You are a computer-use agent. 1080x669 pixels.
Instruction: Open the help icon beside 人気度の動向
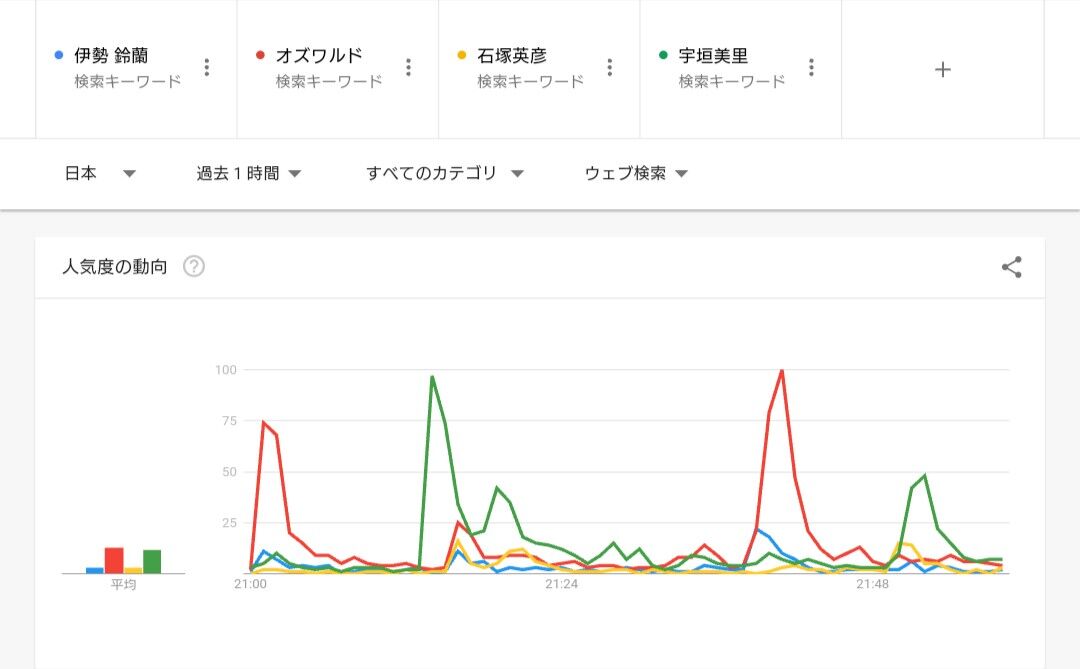coord(194,267)
